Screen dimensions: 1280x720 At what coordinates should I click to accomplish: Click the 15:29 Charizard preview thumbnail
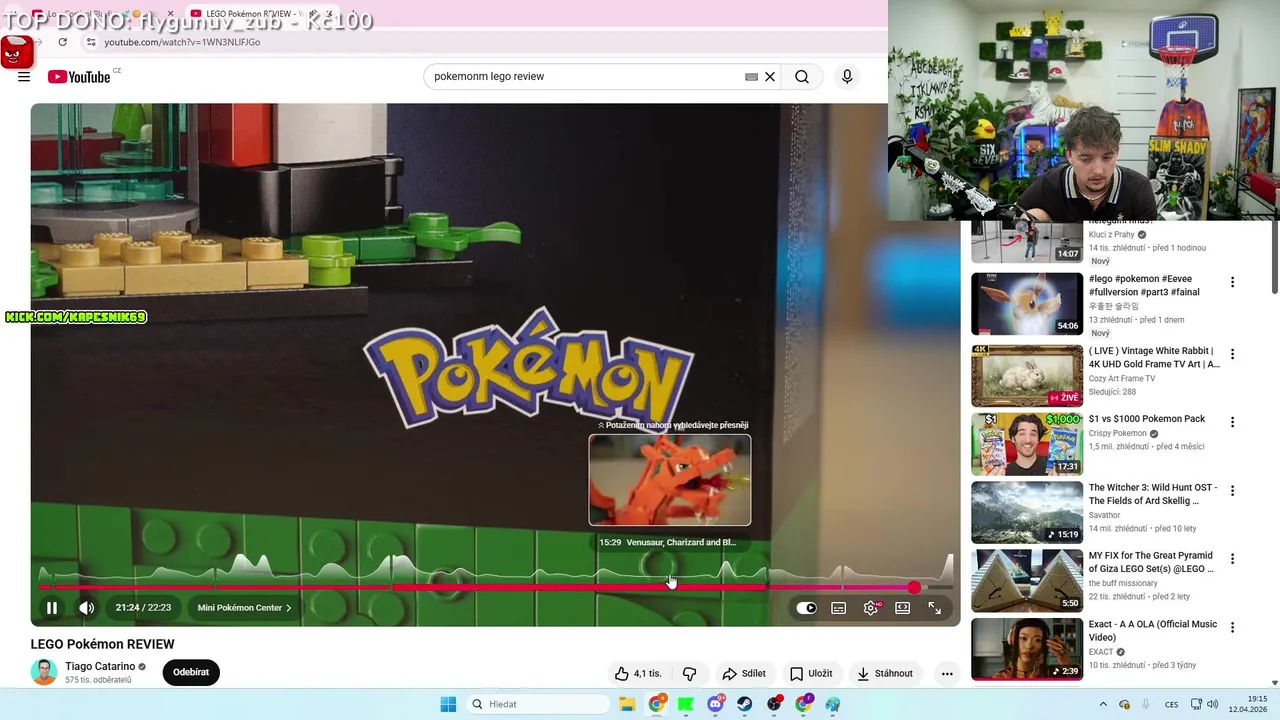pos(670,480)
